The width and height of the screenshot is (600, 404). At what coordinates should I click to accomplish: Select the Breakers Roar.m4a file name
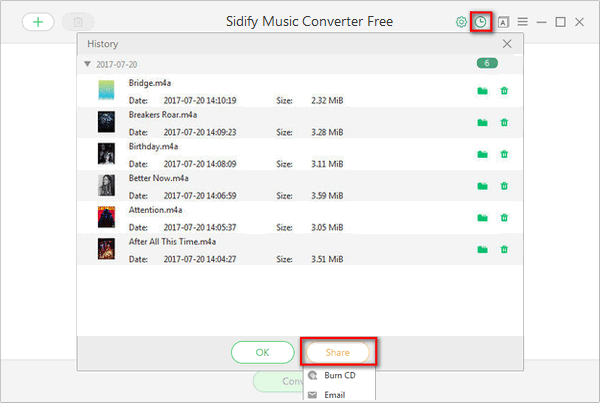click(x=163, y=115)
